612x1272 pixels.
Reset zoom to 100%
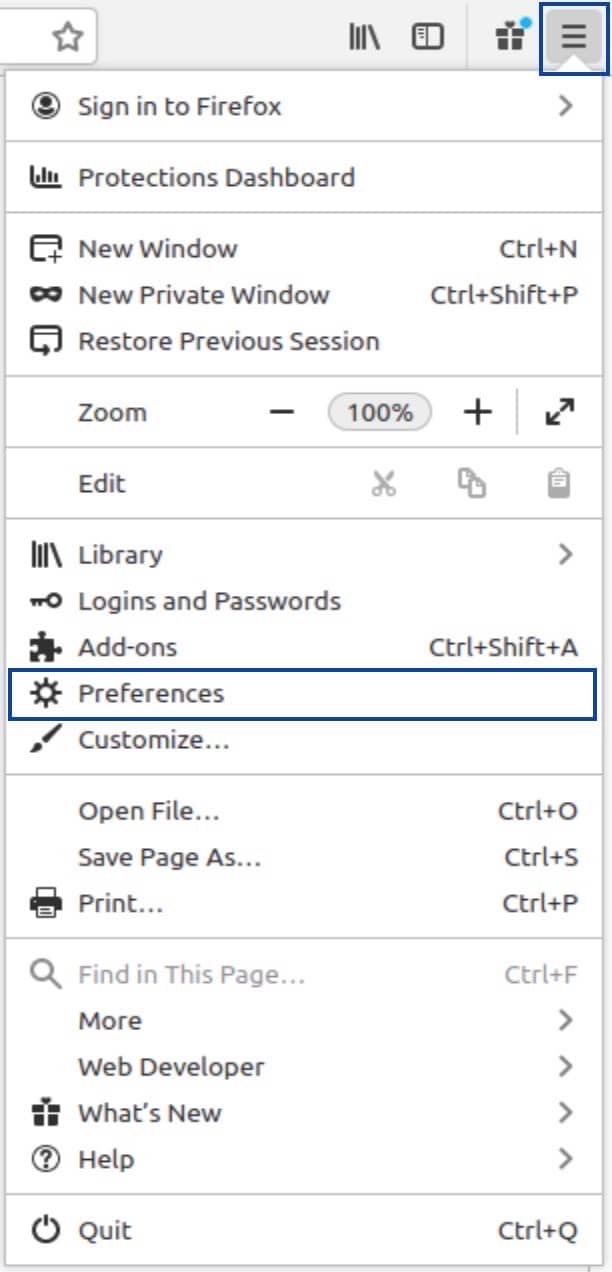[x=380, y=411]
